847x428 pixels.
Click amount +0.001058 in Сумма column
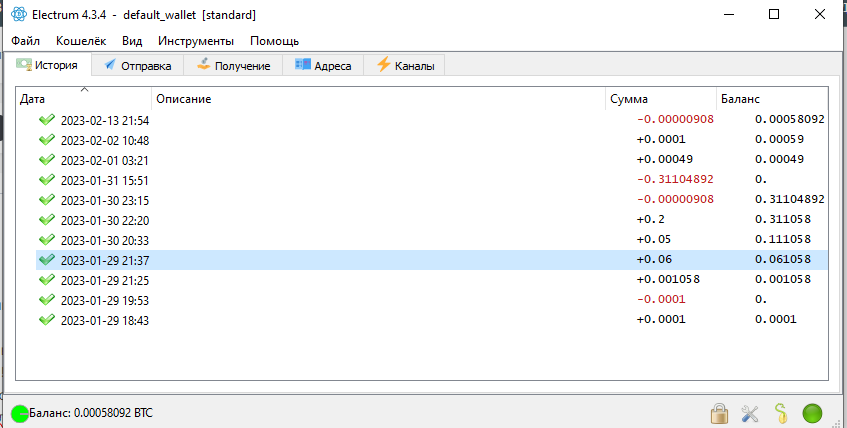pyautogui.click(x=668, y=279)
